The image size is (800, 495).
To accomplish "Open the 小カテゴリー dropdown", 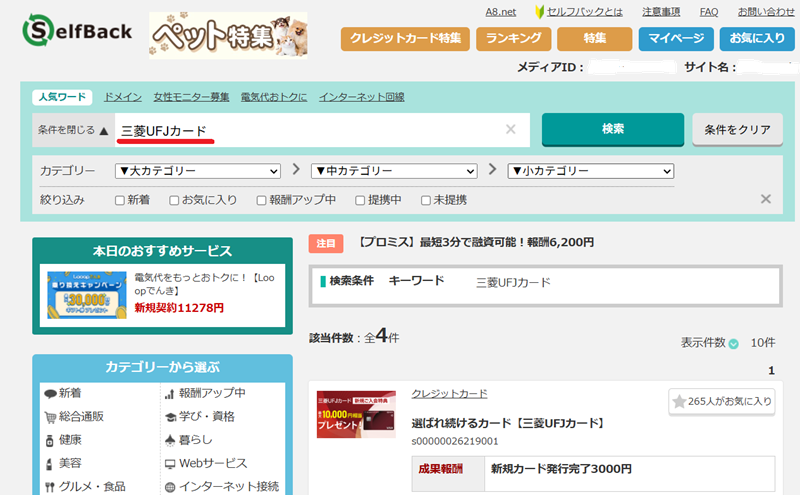I will pos(591,171).
